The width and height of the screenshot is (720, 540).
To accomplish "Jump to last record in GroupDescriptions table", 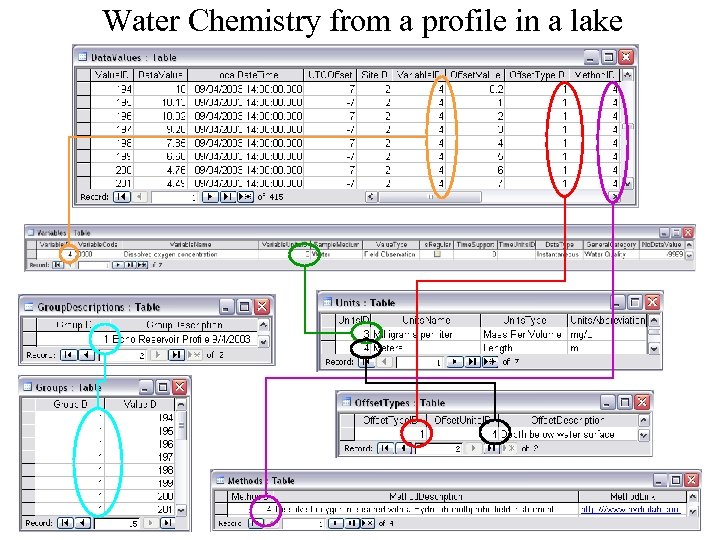I will (x=176, y=355).
